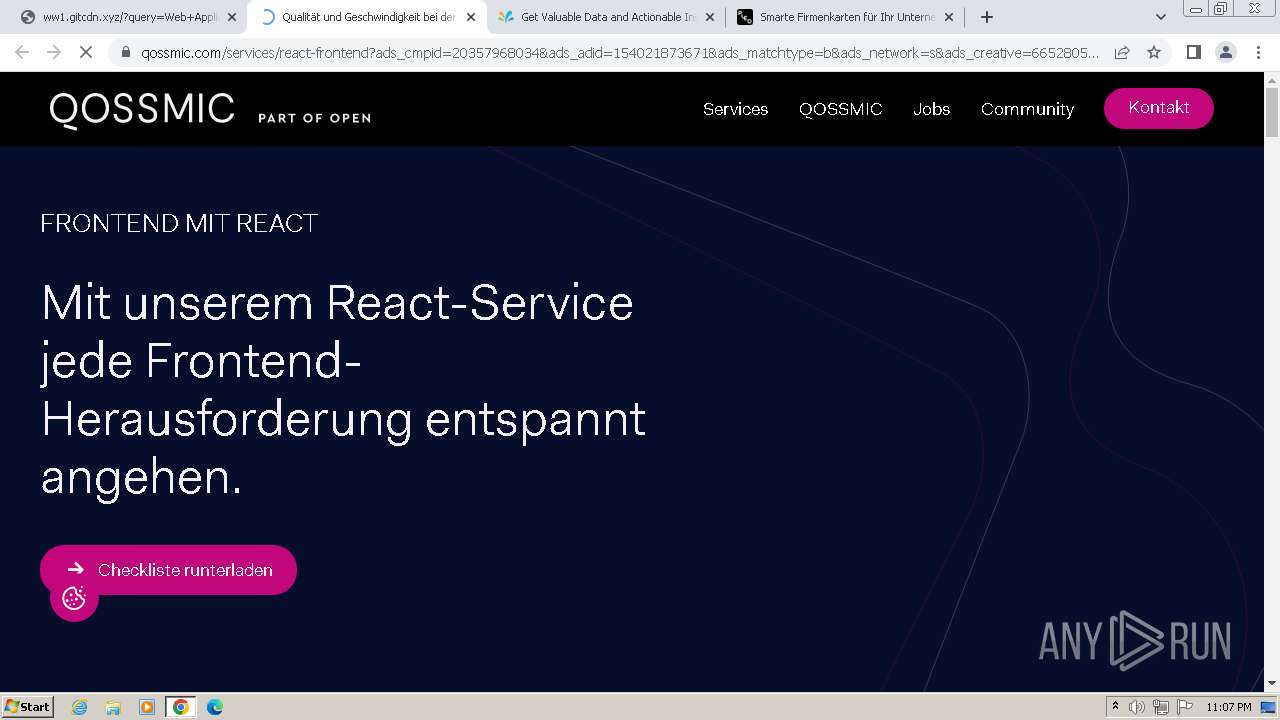Viewport: 1280px width, 720px height.
Task: Stop loading the page
Action: pos(86,52)
